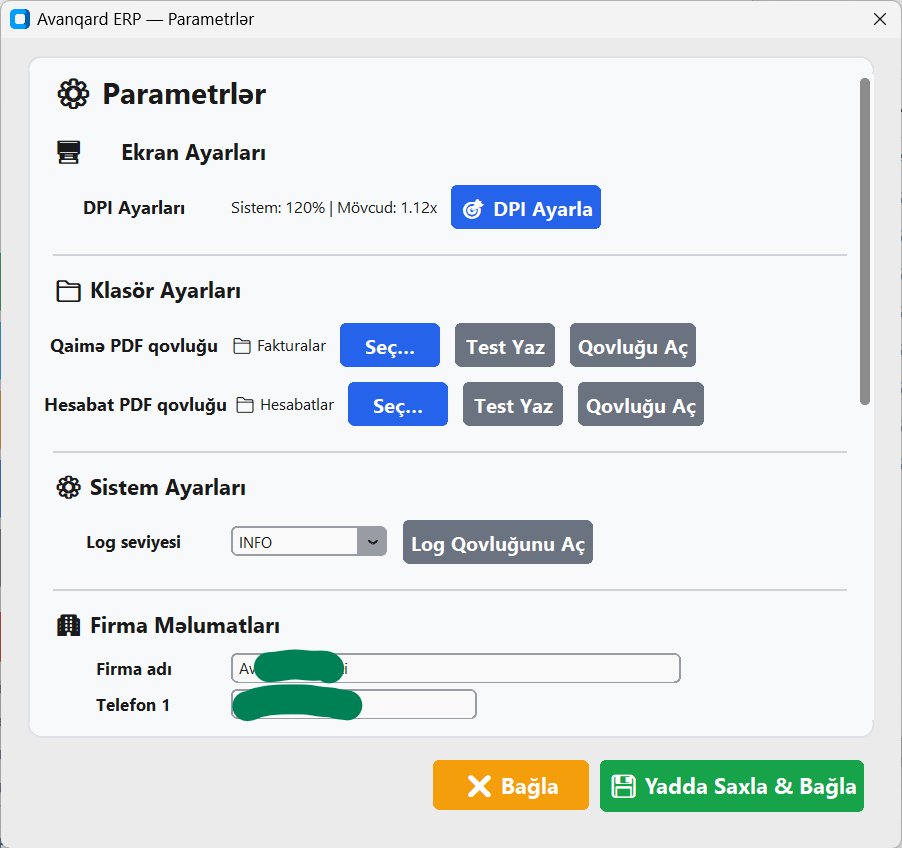Click the folder icon next to Hesabatlar label
The height and width of the screenshot is (848, 902).
coord(243,404)
